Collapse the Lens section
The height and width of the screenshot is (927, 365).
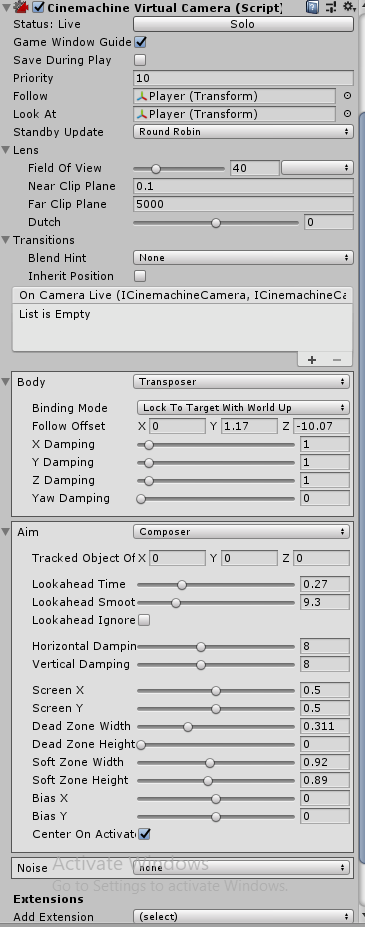click(6, 150)
